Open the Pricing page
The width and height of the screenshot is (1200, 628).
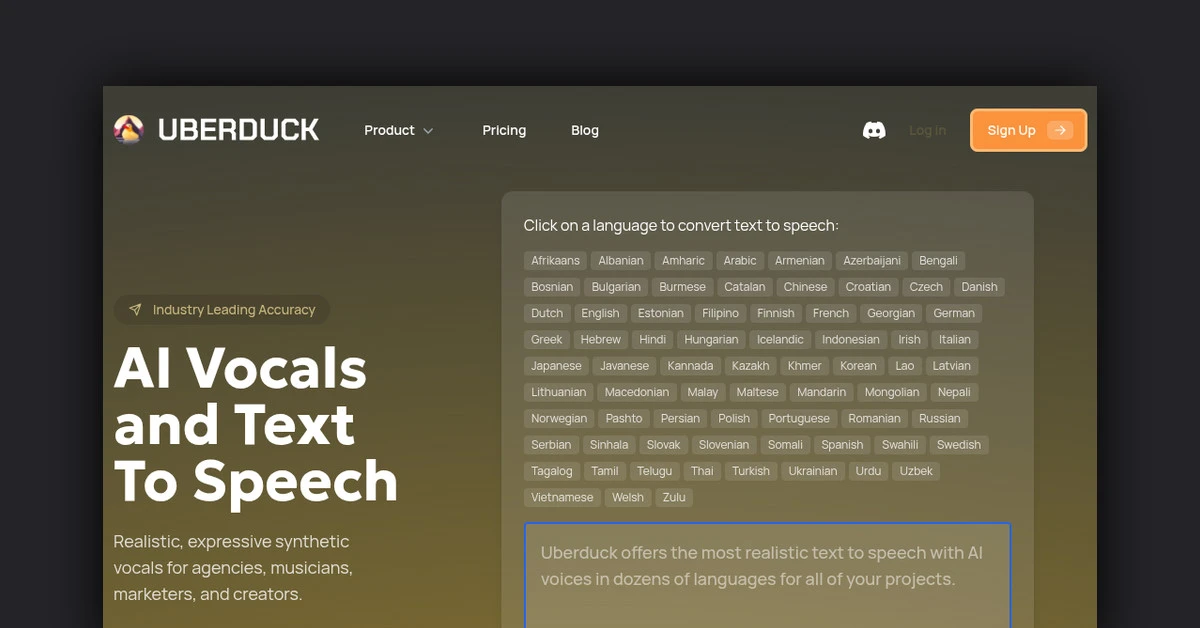pyautogui.click(x=504, y=130)
